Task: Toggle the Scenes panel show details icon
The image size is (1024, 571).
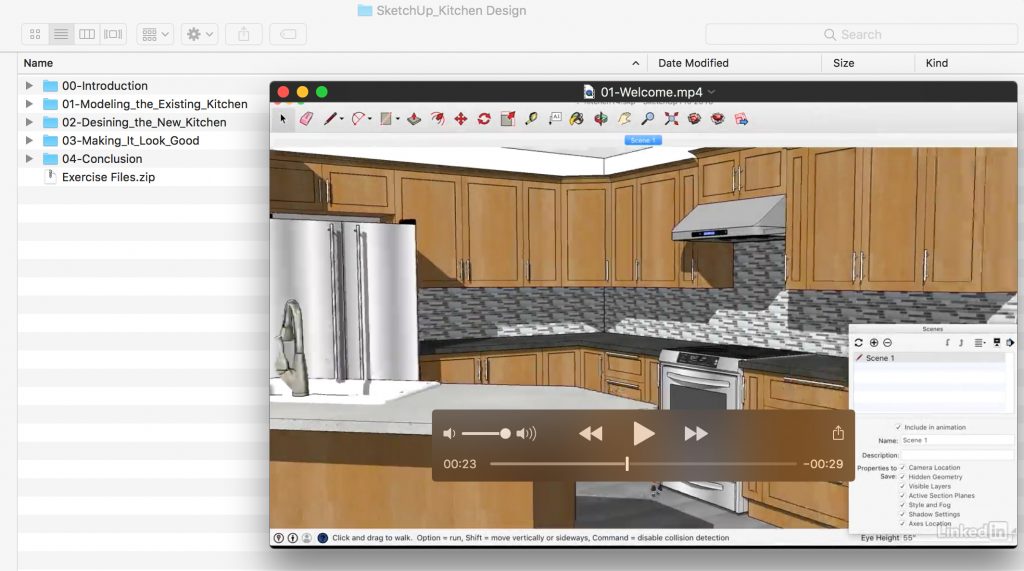Action: pyautogui.click(x=997, y=342)
